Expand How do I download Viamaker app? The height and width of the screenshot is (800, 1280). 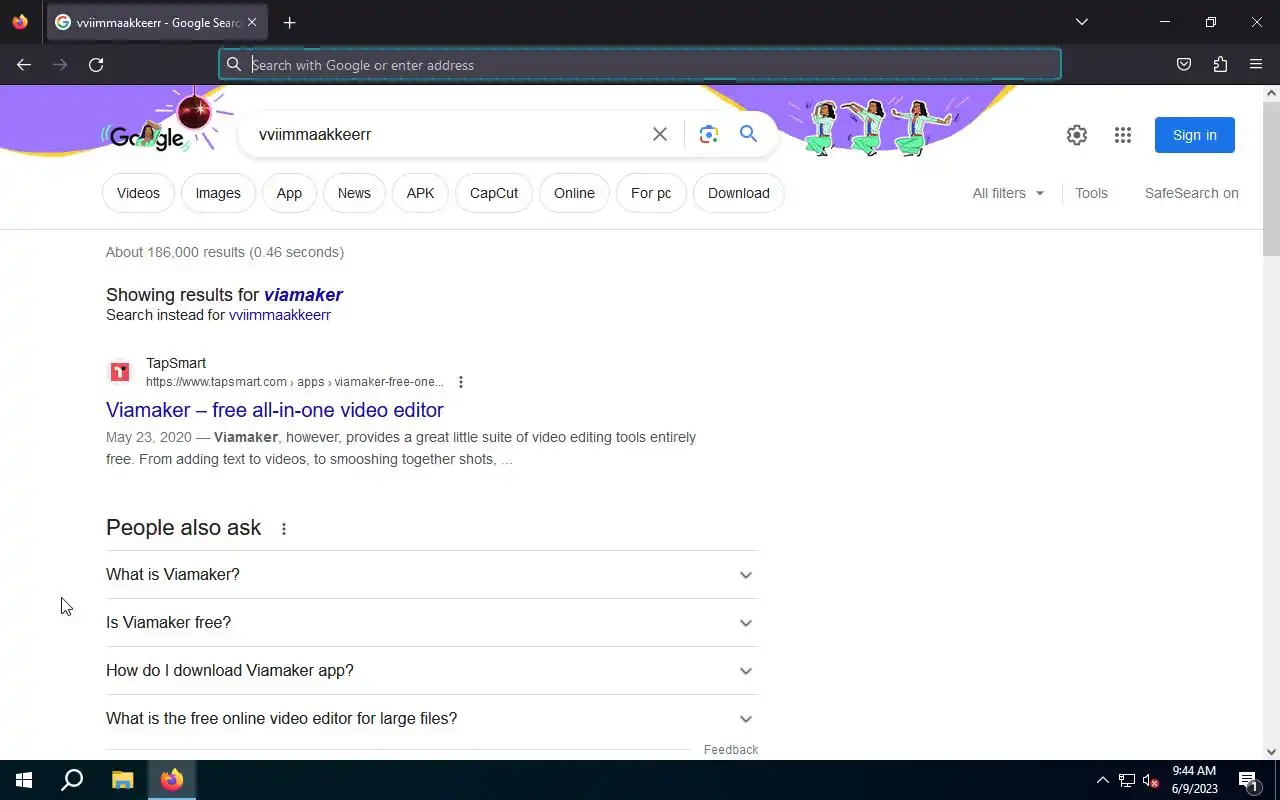point(432,671)
